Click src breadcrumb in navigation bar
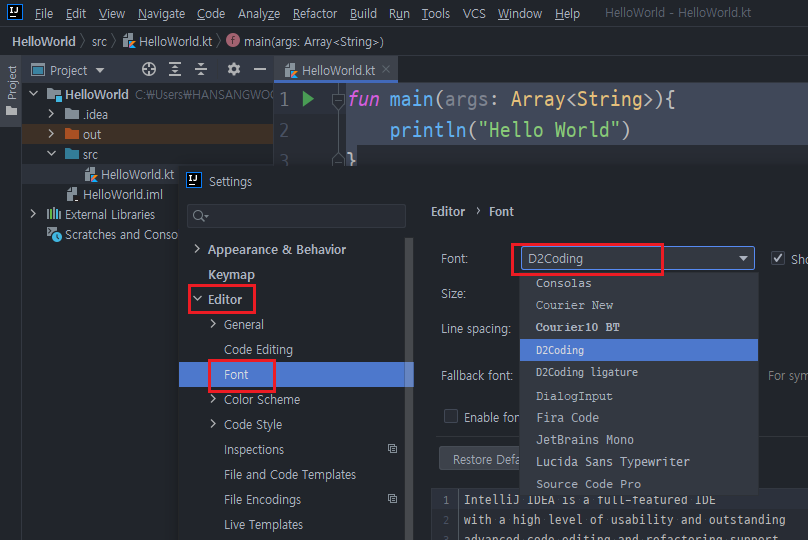 (x=99, y=41)
